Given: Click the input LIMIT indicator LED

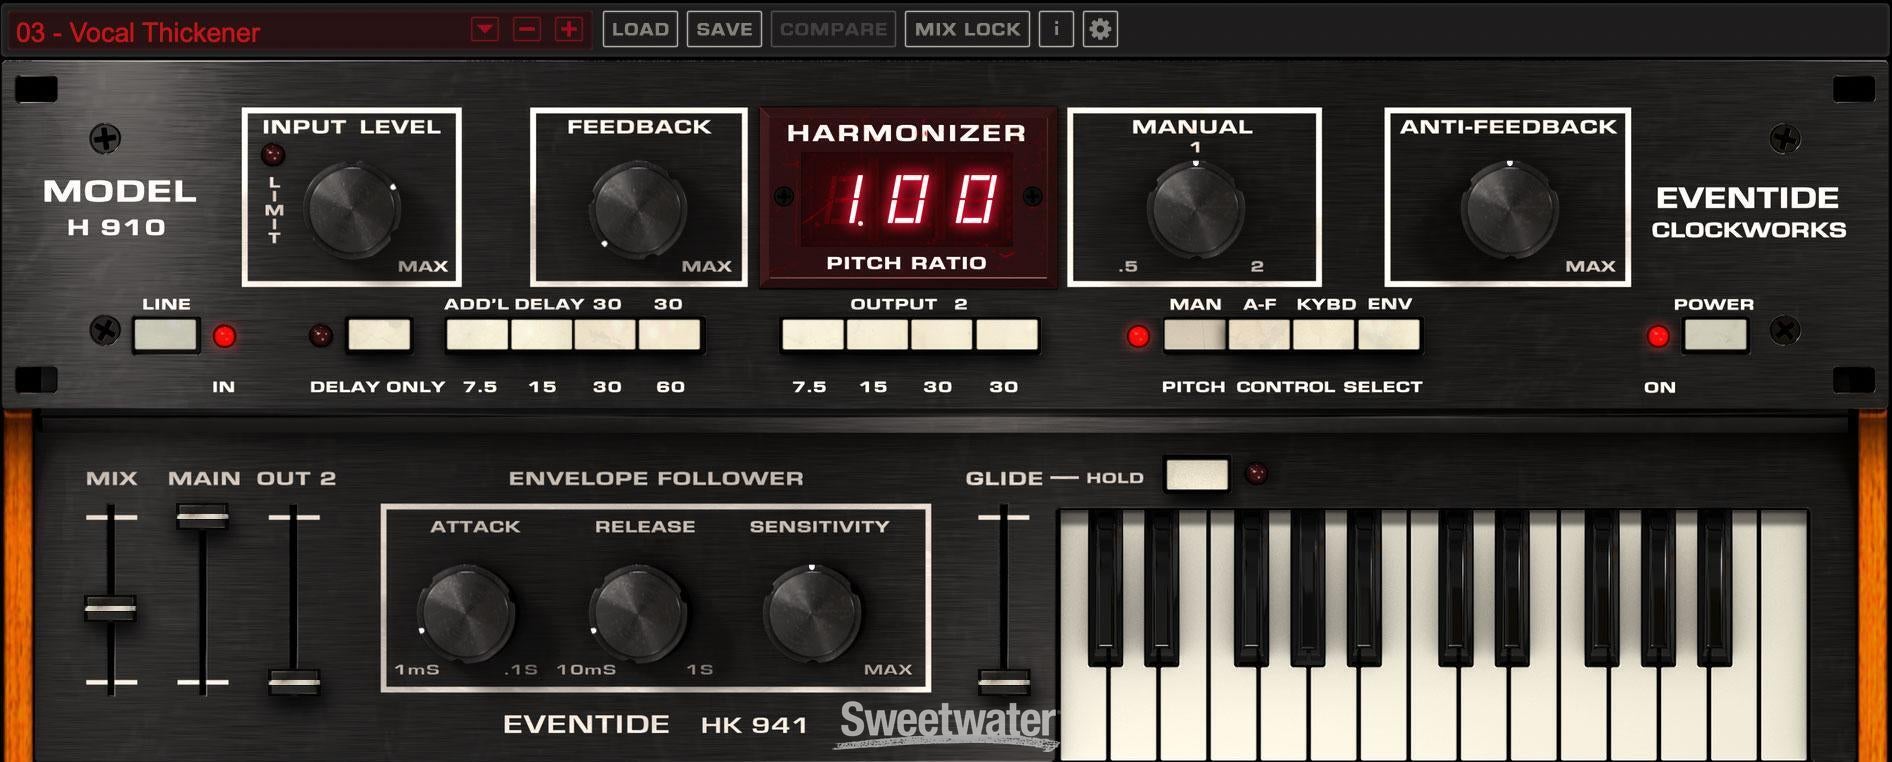Looking at the screenshot, I should 272,155.
